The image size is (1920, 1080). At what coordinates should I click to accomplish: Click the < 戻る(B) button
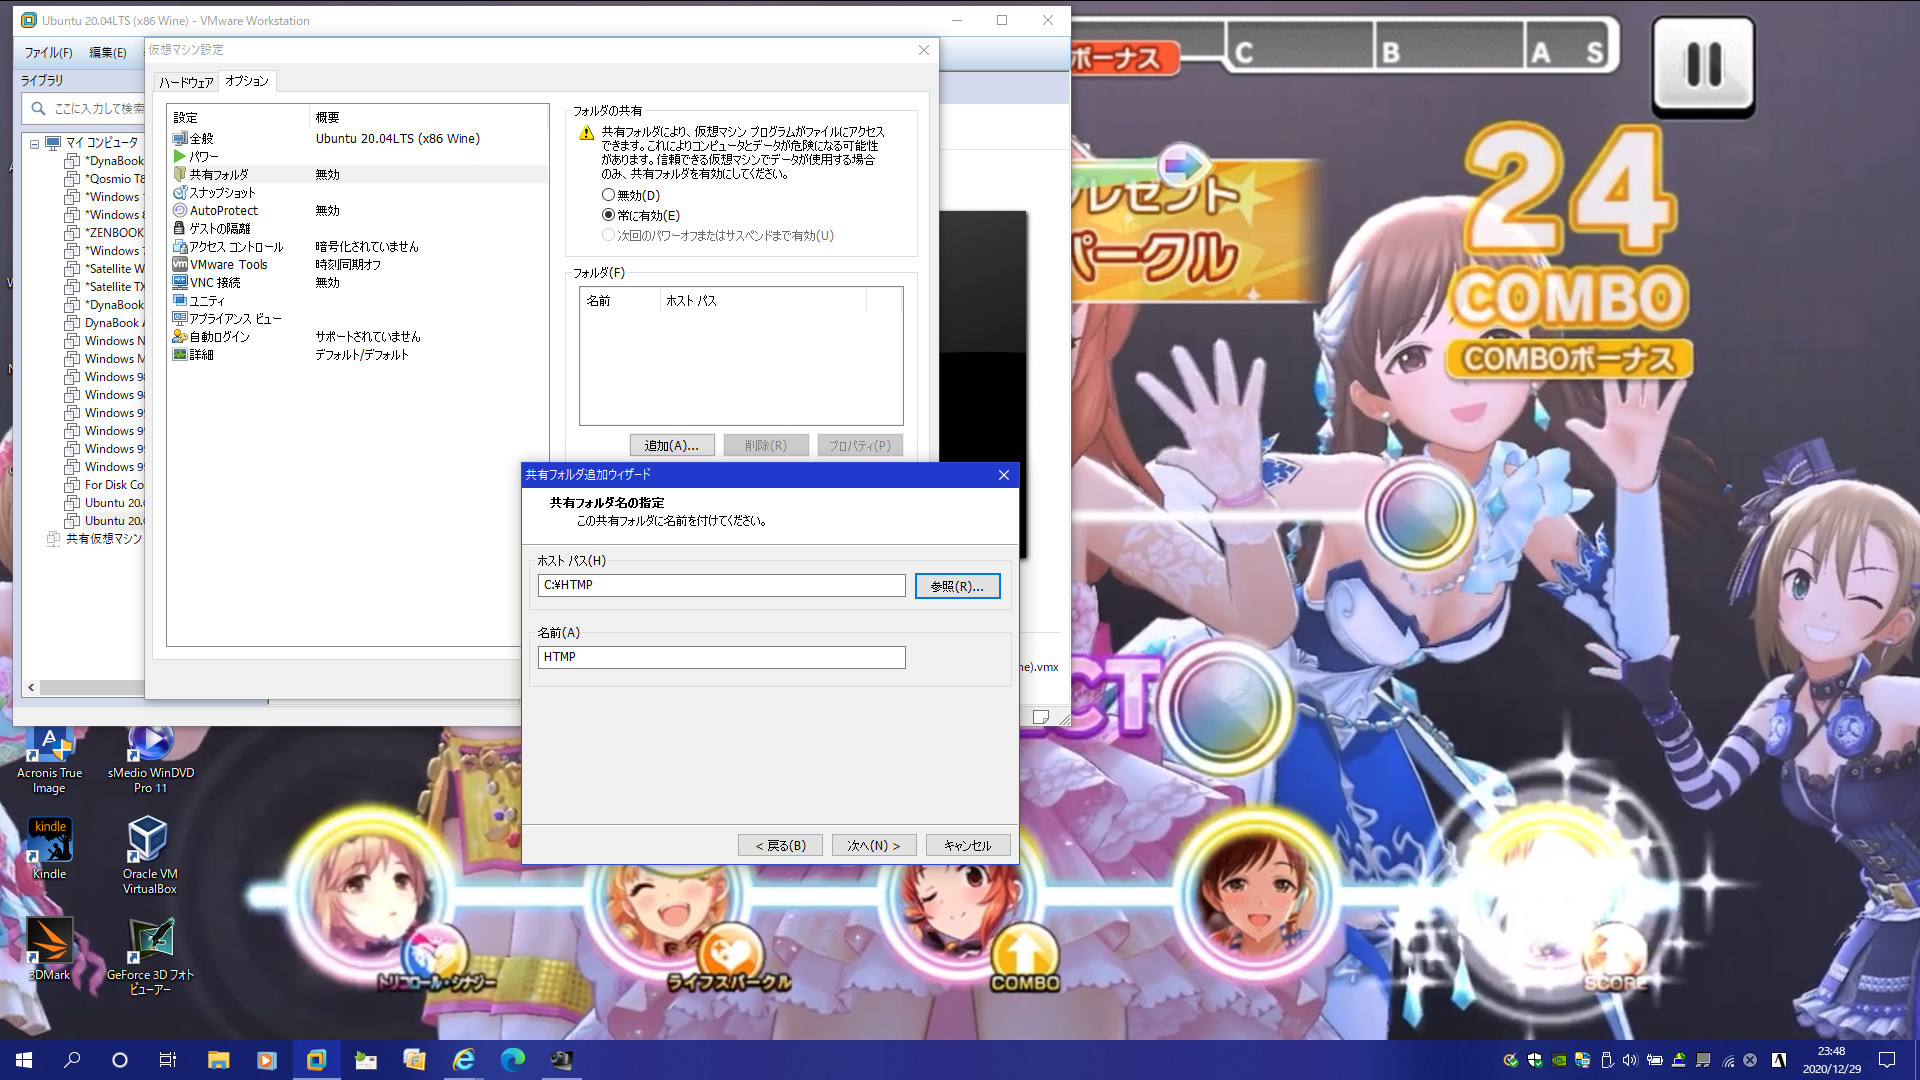coord(780,845)
